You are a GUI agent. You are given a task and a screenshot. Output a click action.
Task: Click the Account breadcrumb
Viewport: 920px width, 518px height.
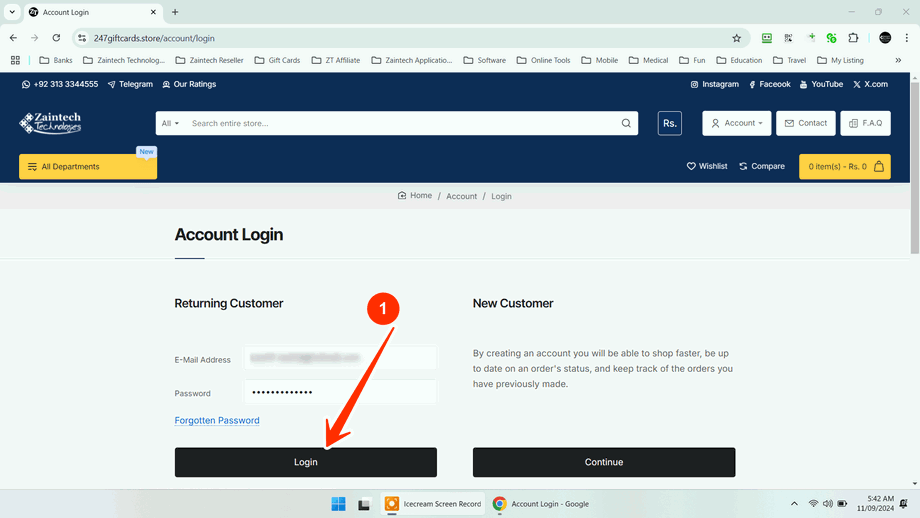click(x=461, y=197)
